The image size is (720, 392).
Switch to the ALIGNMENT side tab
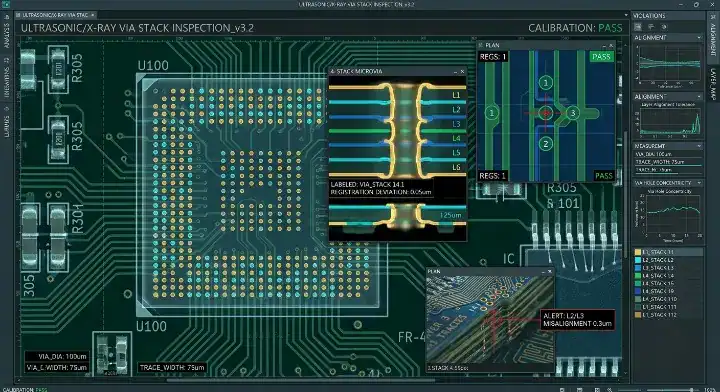(x=713, y=39)
